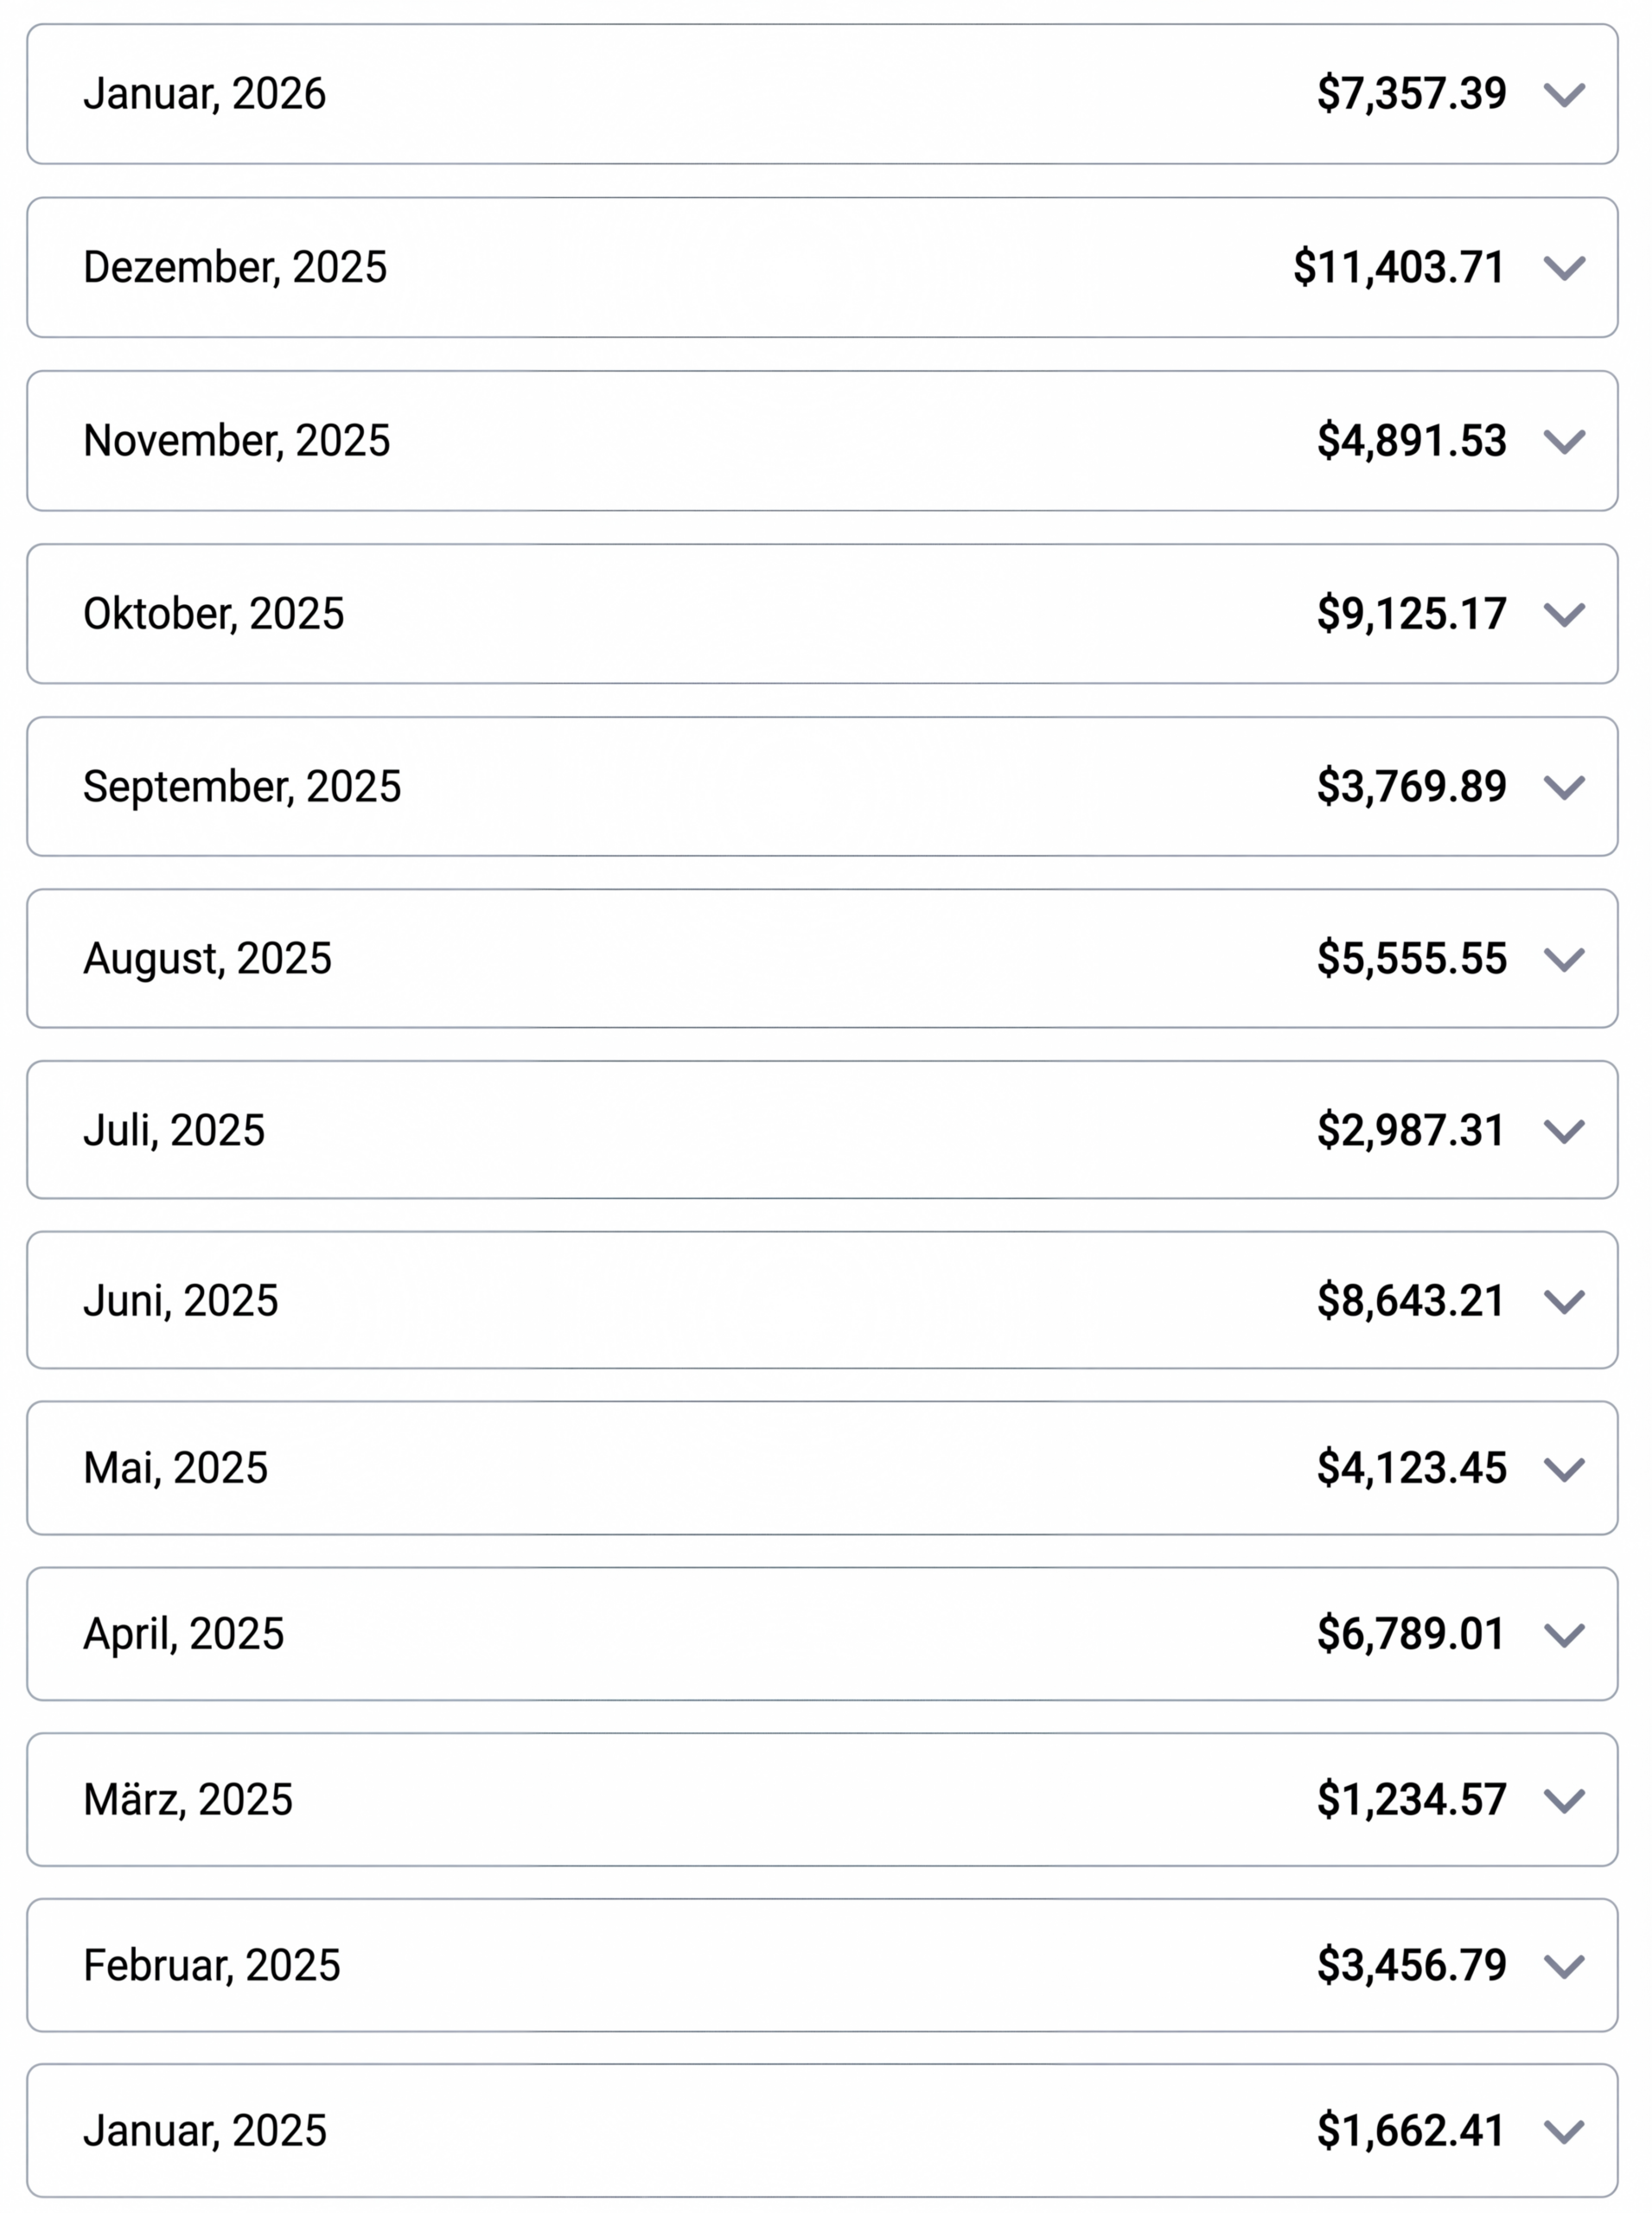Click the chevron beside $4,123.45
1652x2213 pixels.
click(1563, 1469)
